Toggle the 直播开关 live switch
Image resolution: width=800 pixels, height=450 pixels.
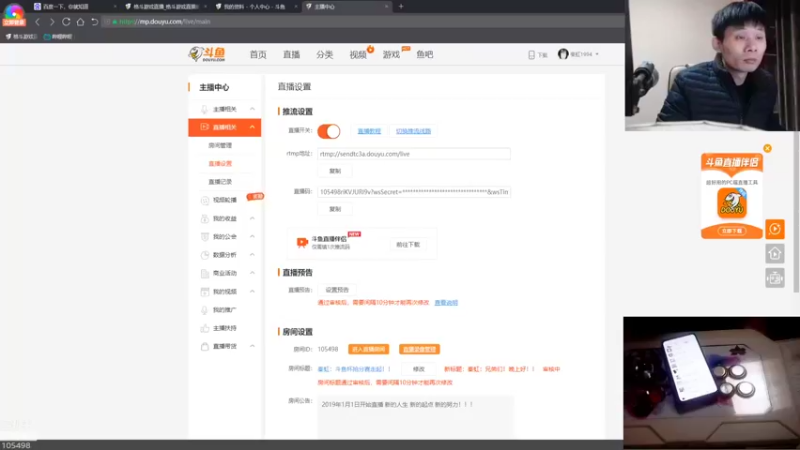pyautogui.click(x=329, y=131)
